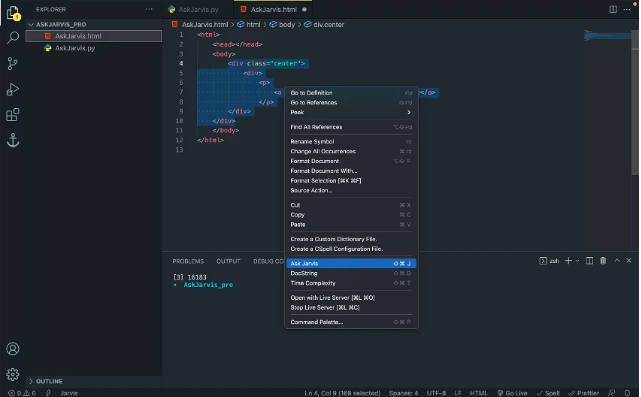Open the Source Control view icon
641x397 pixels.
click(x=13, y=63)
